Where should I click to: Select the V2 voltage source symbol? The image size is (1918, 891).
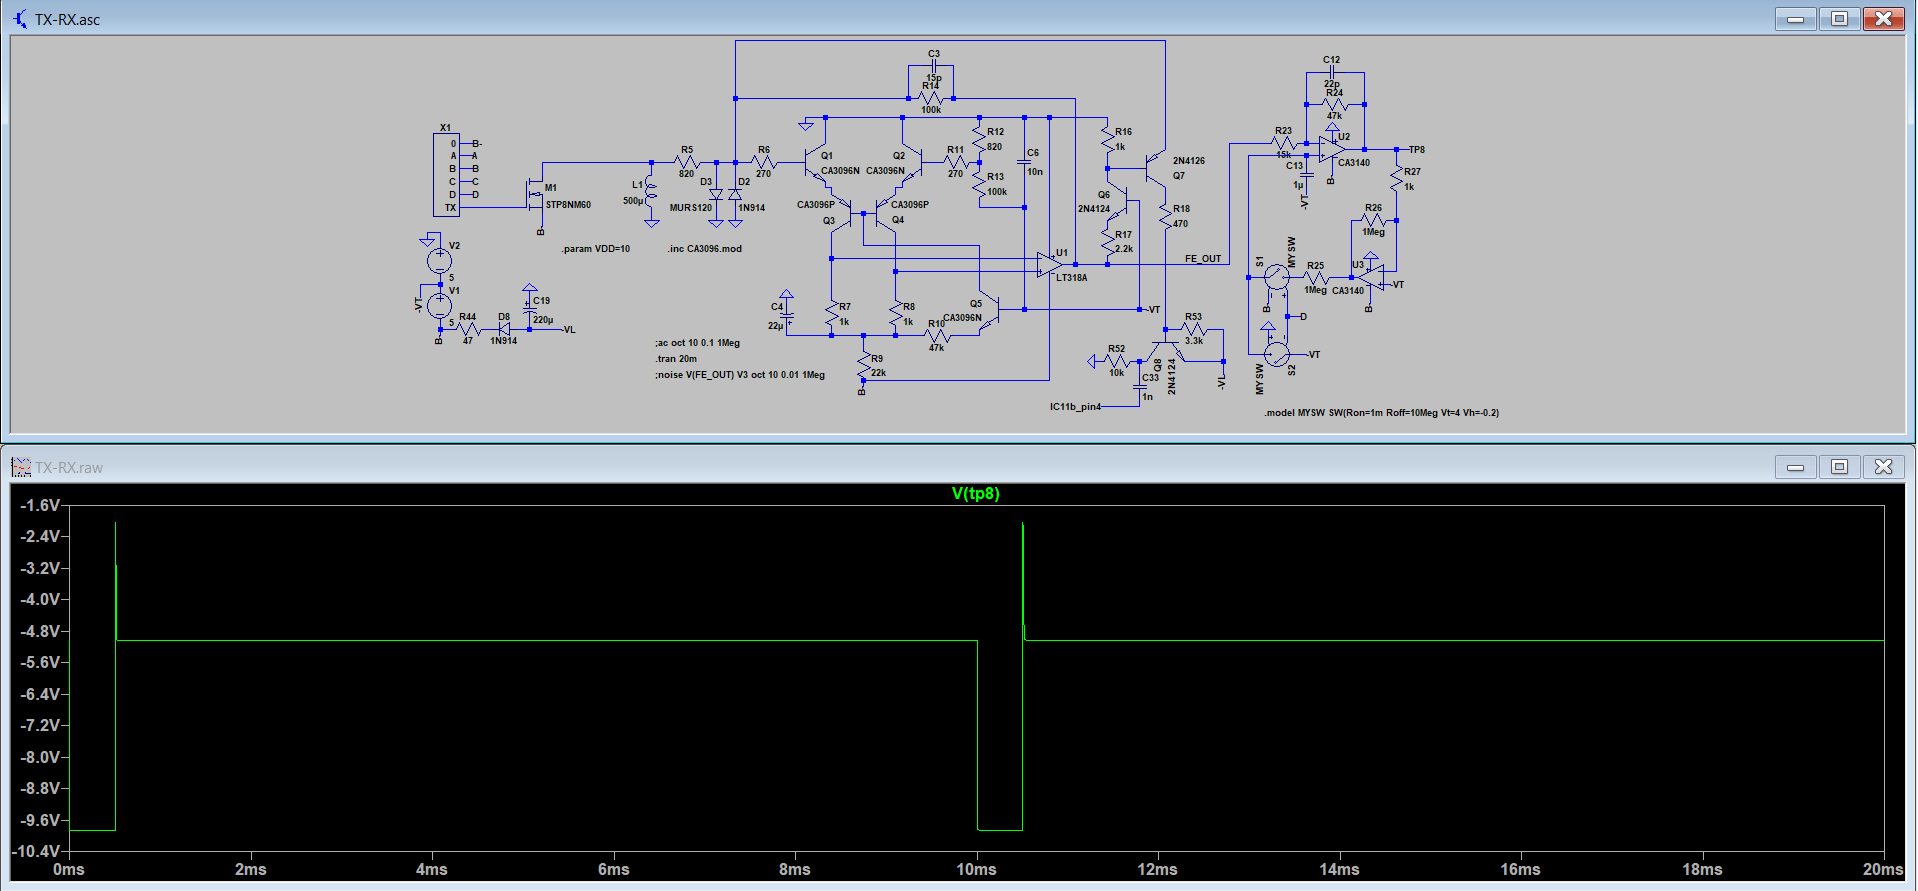point(439,261)
